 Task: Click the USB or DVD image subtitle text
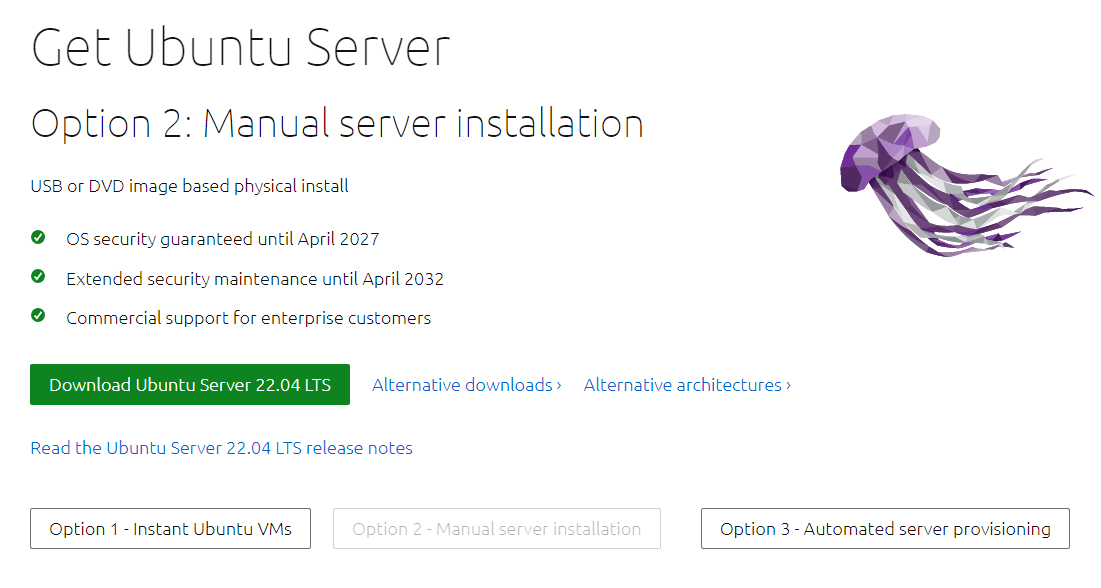tap(190, 186)
